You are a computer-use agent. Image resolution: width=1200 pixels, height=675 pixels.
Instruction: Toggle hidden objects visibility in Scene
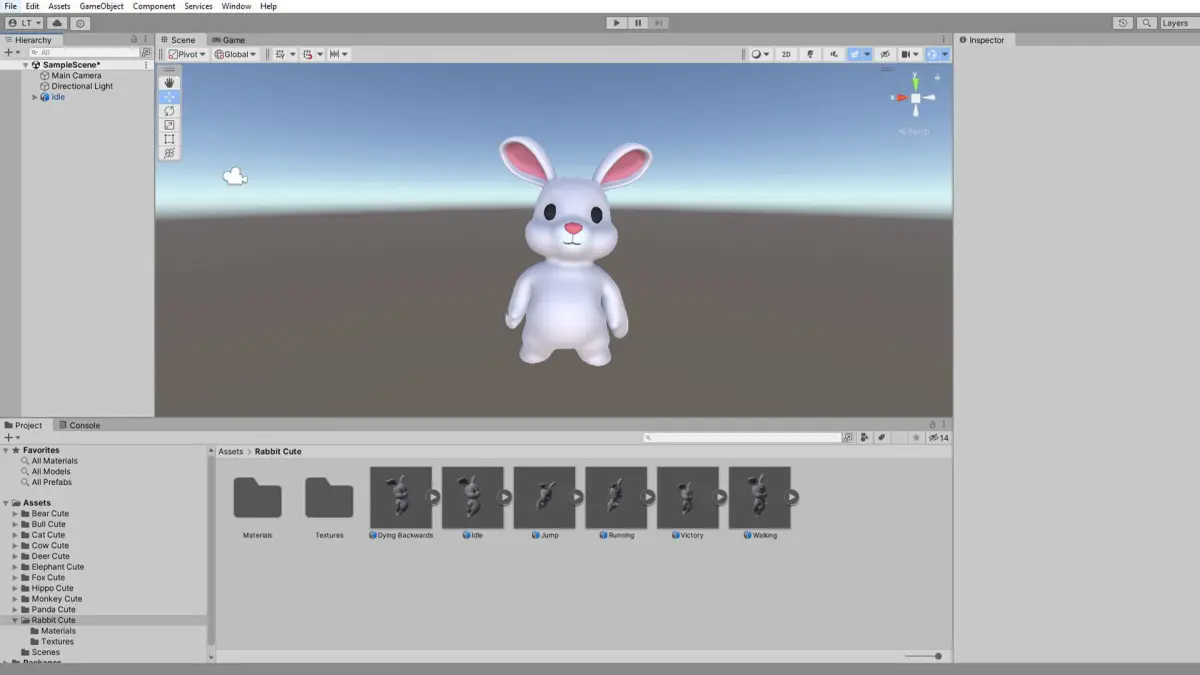(885, 54)
